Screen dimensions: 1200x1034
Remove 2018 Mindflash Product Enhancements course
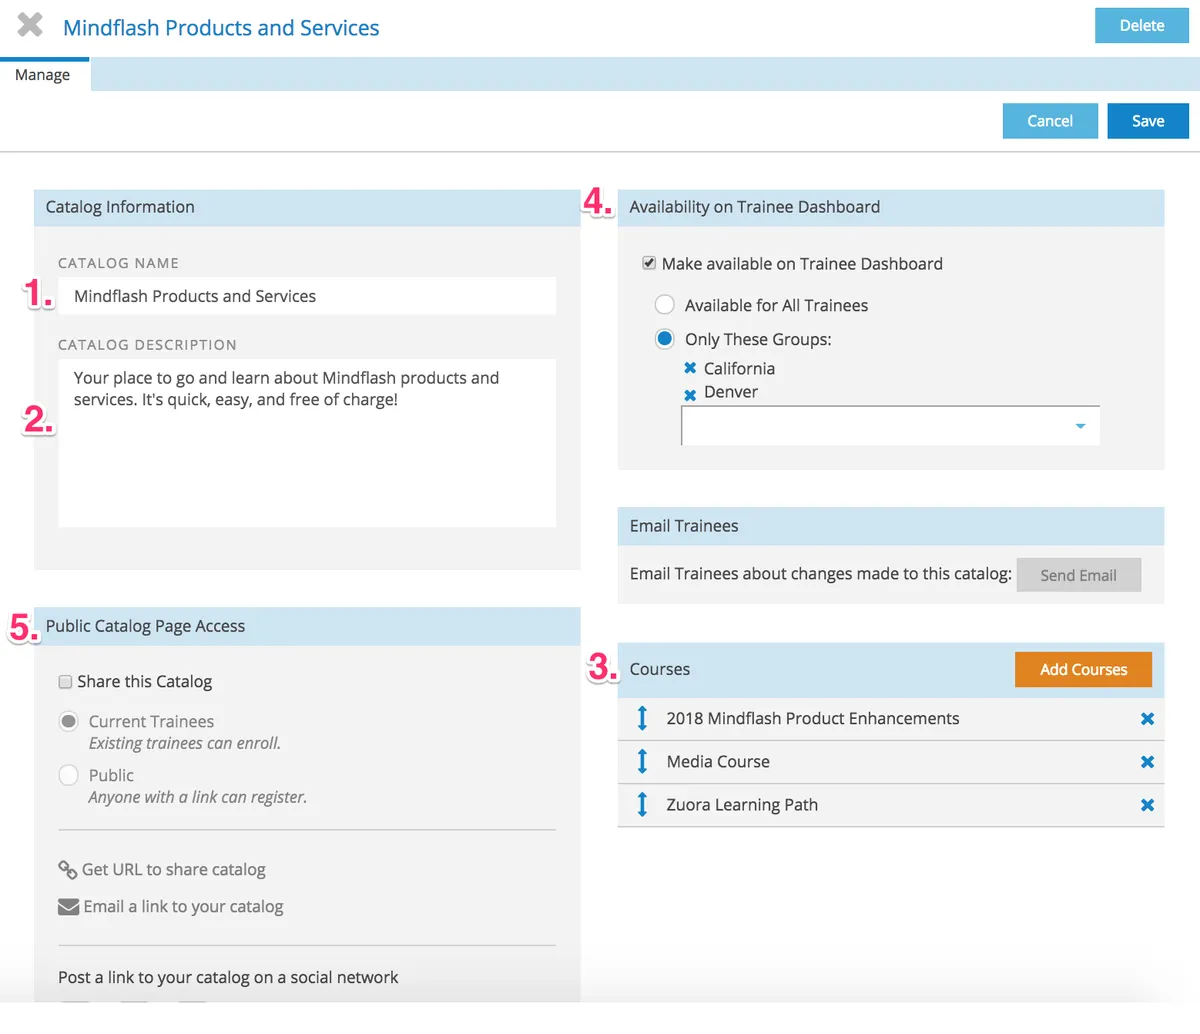click(x=1147, y=719)
